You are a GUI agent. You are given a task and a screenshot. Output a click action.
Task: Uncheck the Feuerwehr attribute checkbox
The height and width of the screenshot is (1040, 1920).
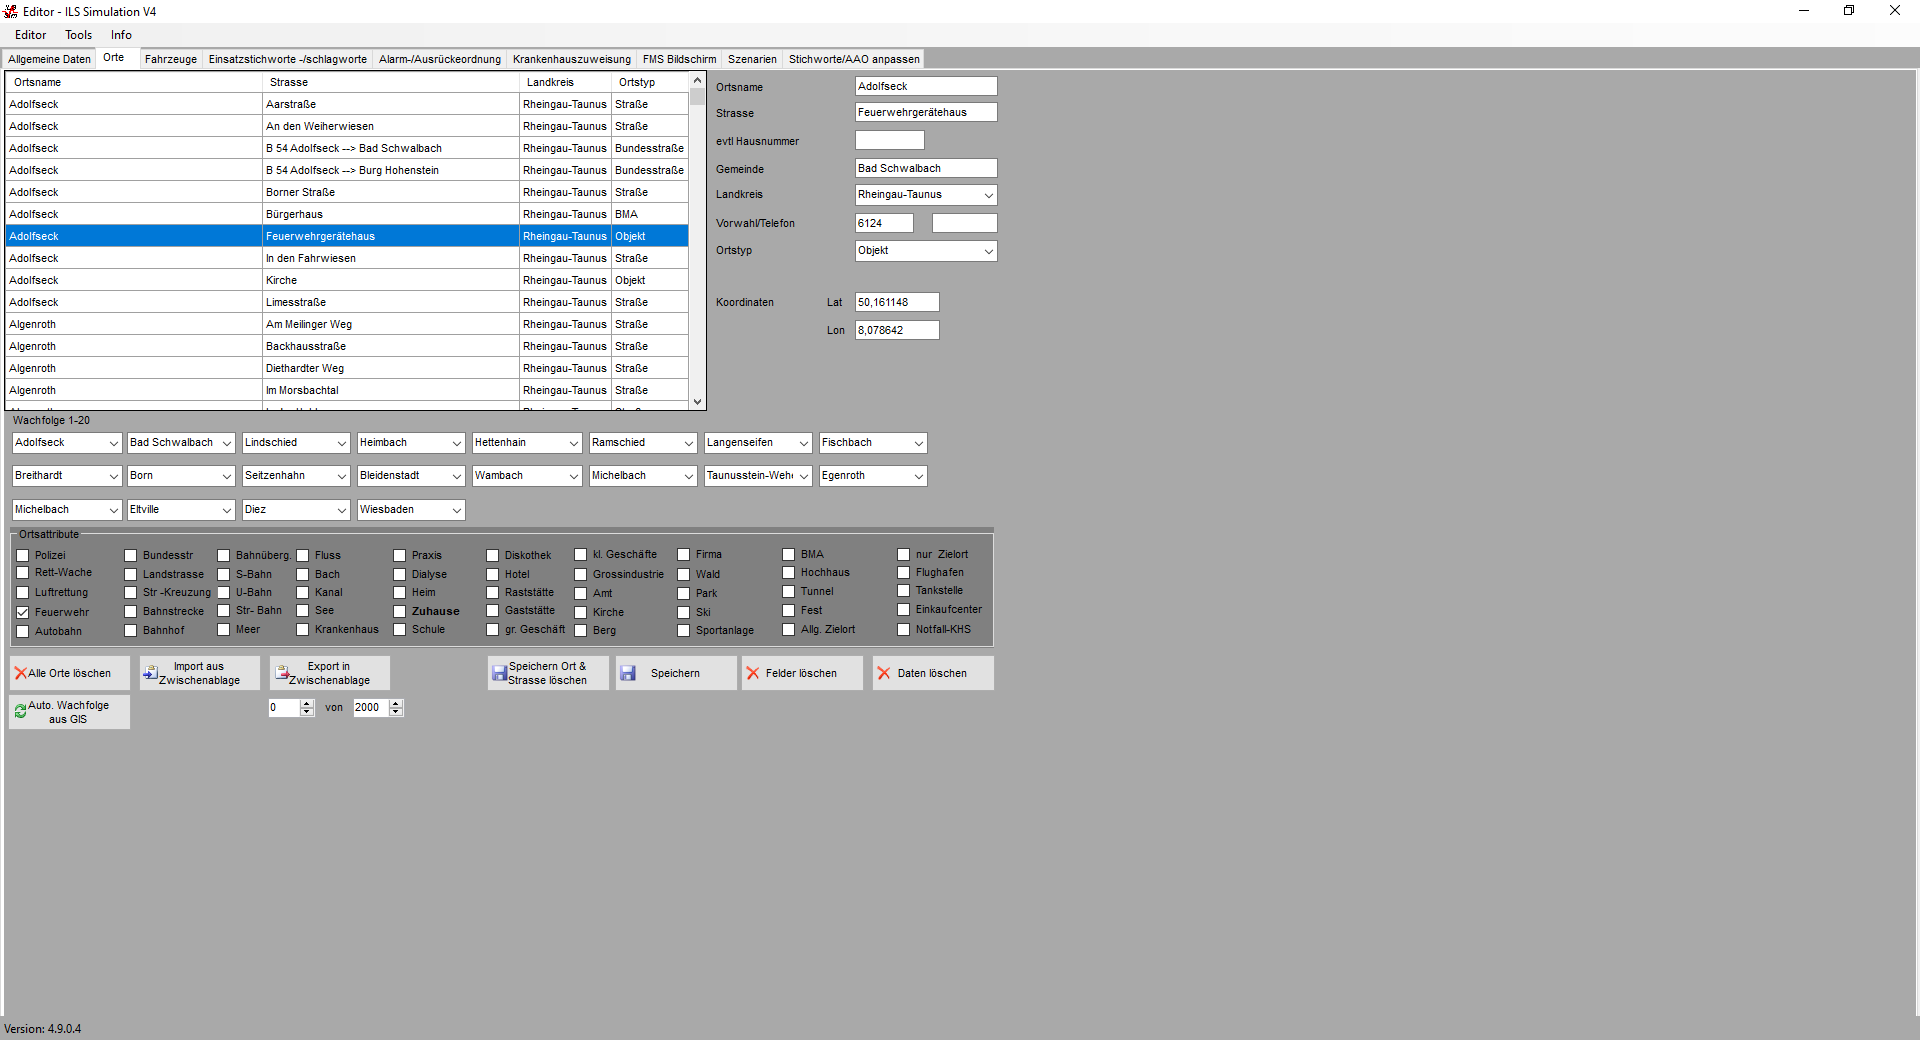point(23,612)
